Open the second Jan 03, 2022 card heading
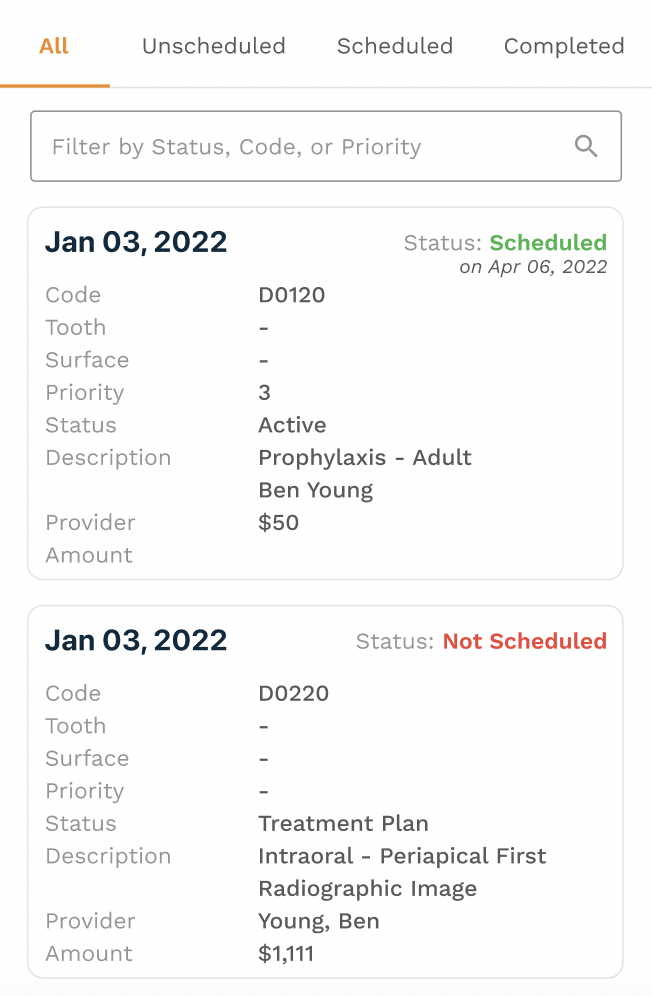This screenshot has width=652, height=996. click(136, 640)
